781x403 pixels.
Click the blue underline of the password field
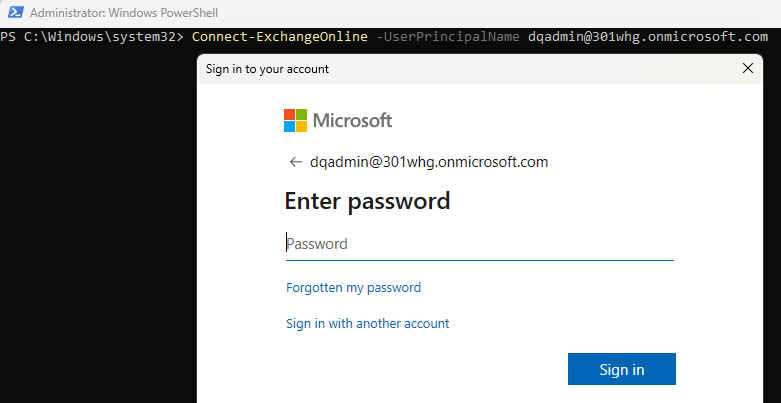[480, 260]
